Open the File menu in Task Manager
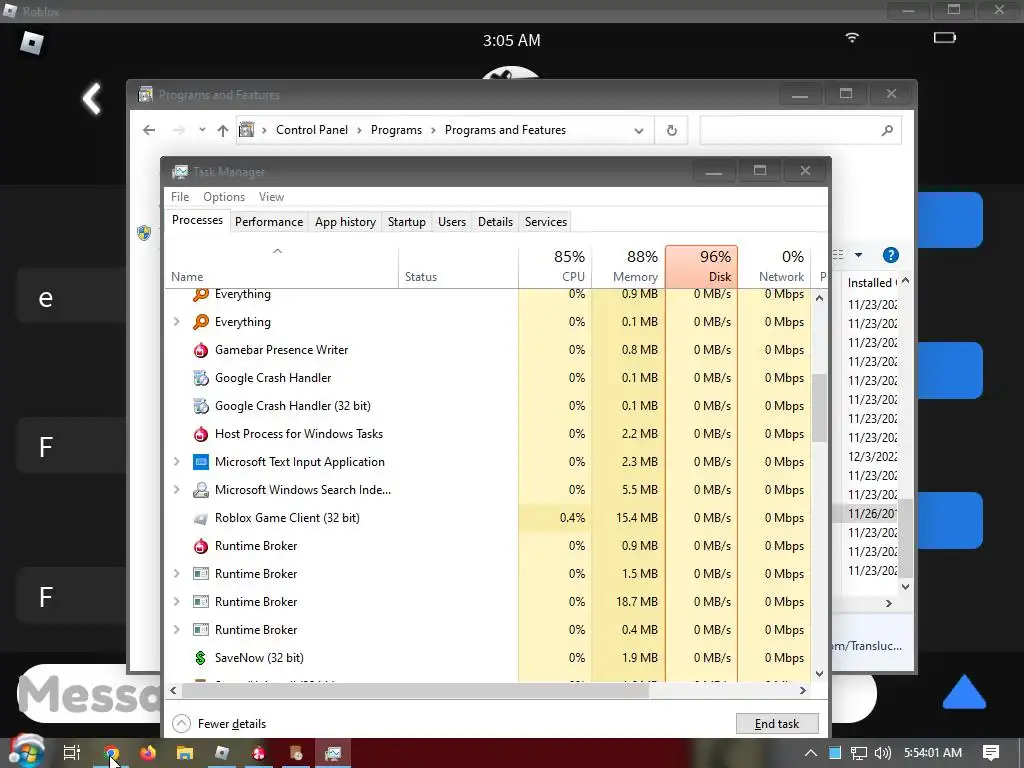The height and width of the screenshot is (768, 1024). click(x=180, y=197)
